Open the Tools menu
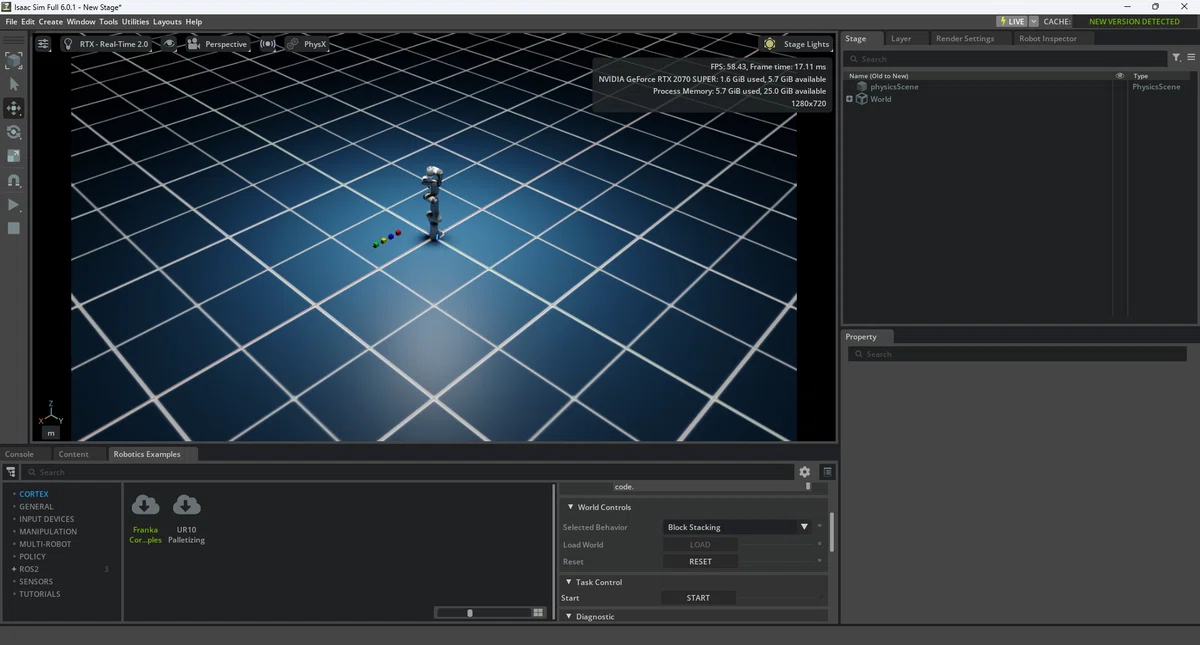Image resolution: width=1200 pixels, height=645 pixels. 108,22
